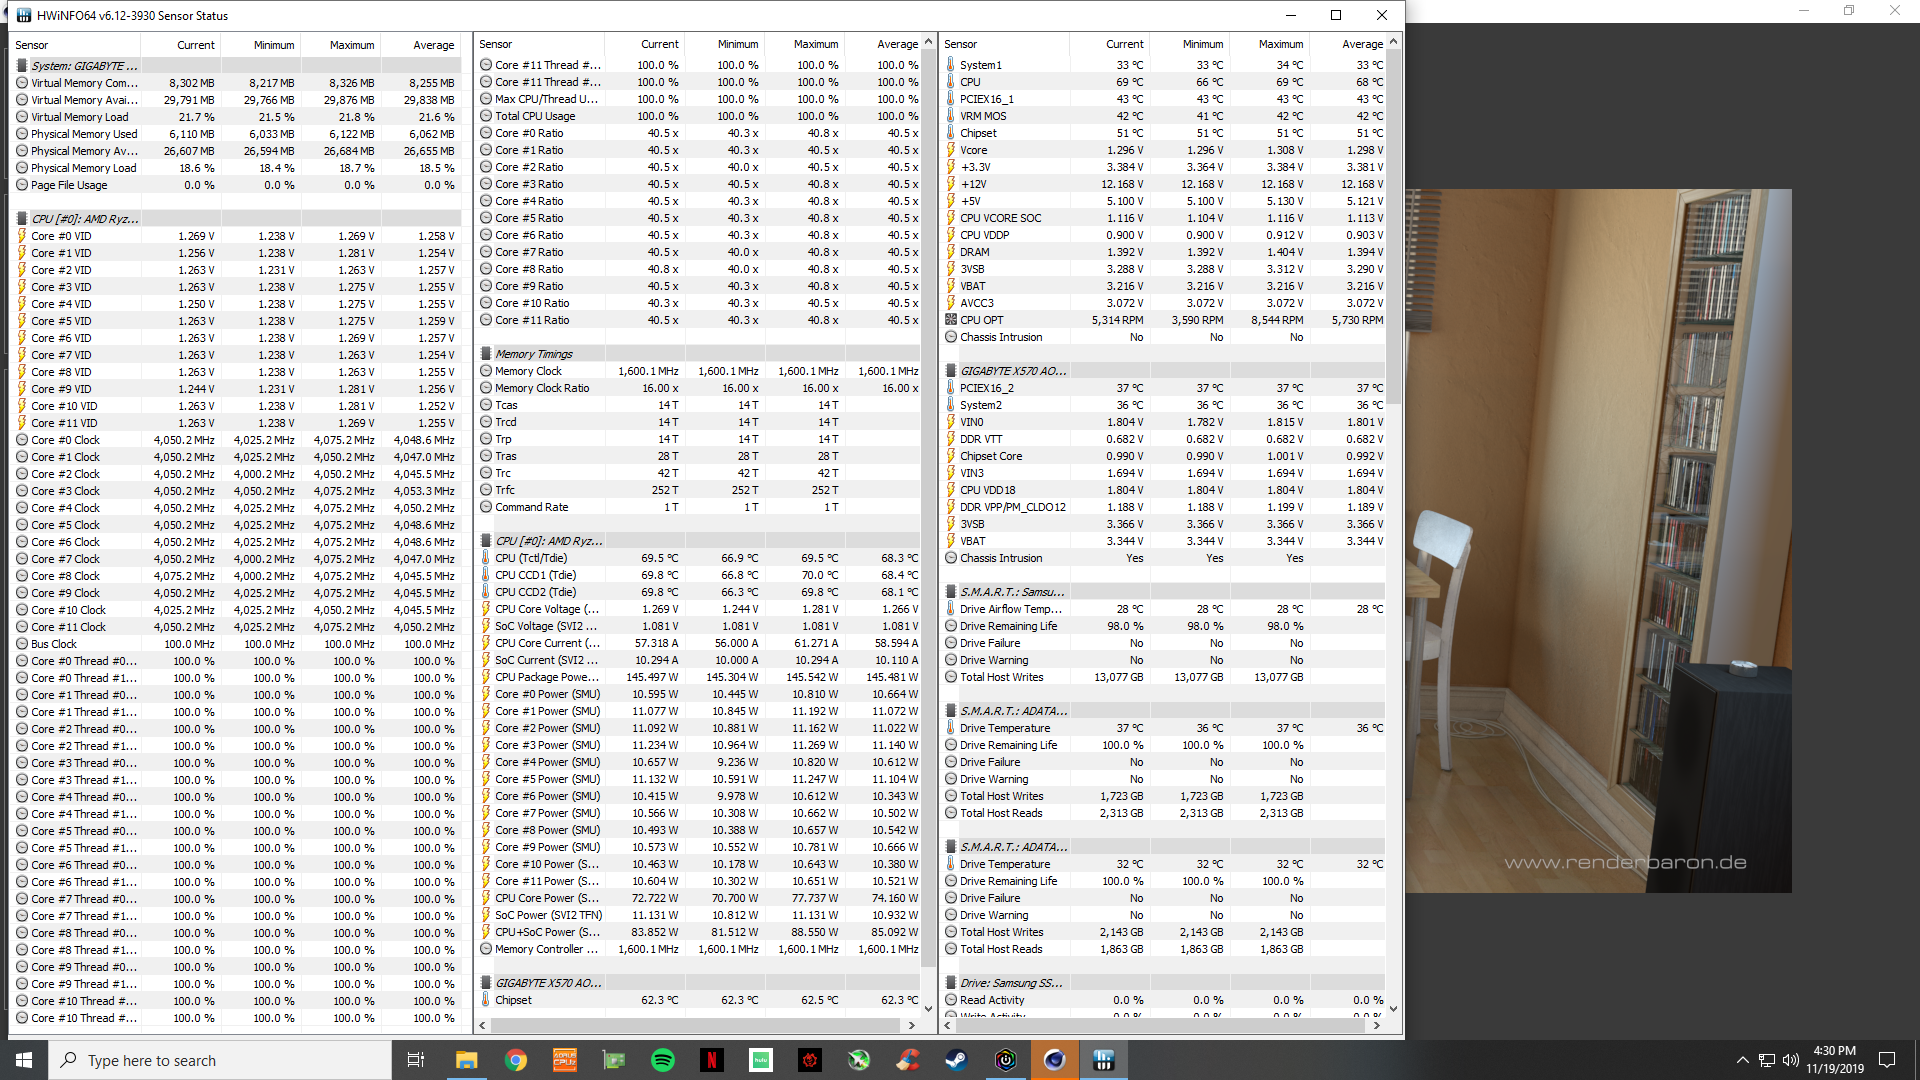
Task: Click right arrow of middle panel horizontal scrollbar
Action: coord(911,1025)
